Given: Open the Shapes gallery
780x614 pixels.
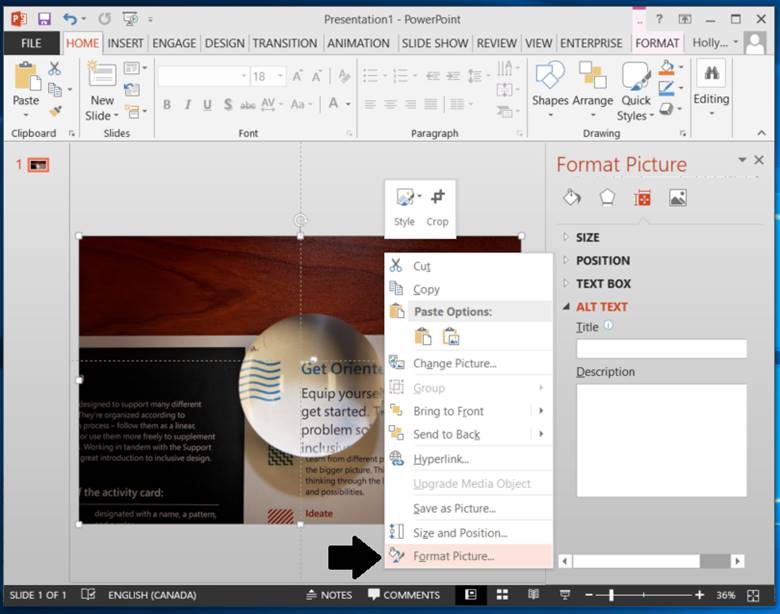Looking at the screenshot, I should [550, 89].
